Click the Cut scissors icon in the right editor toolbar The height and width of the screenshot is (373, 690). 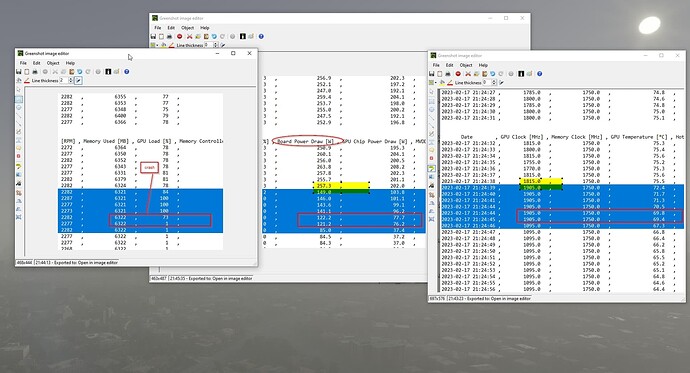click(468, 74)
